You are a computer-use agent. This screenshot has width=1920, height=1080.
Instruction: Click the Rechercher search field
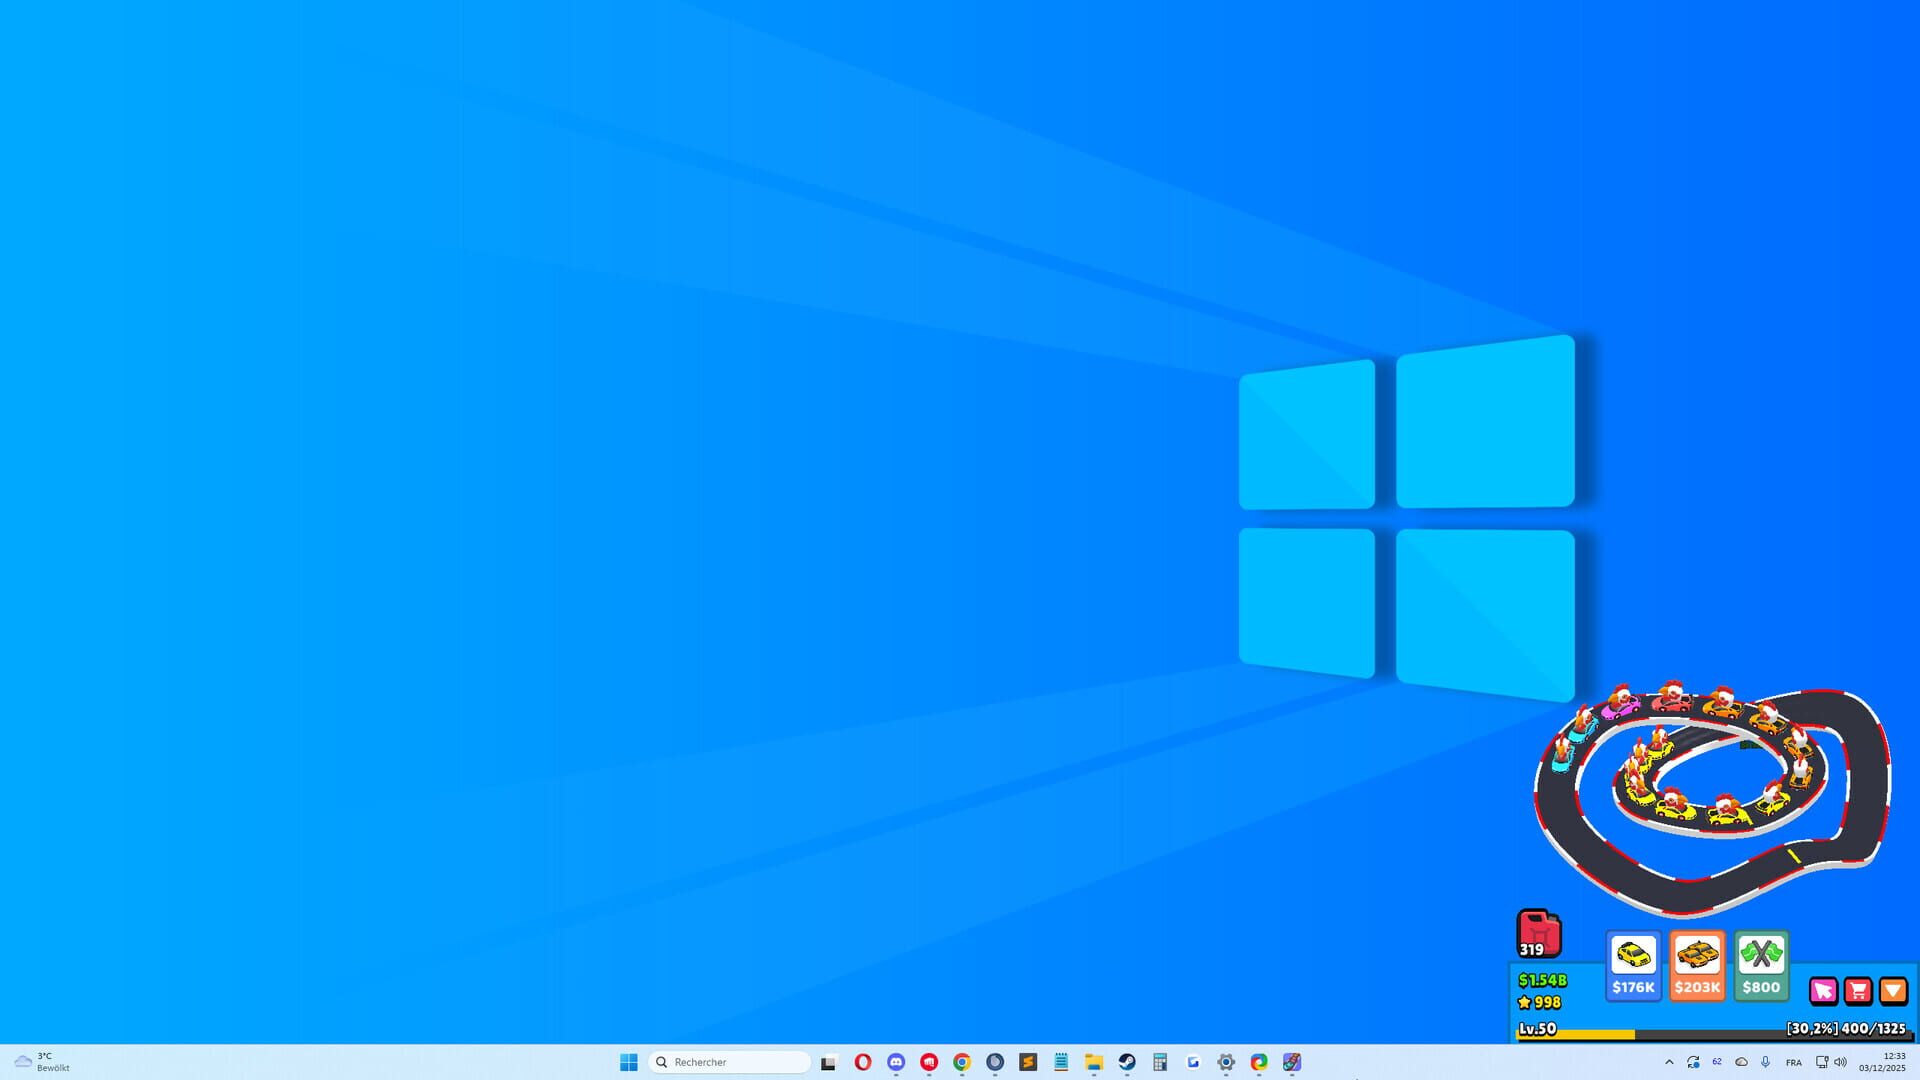(x=728, y=1062)
